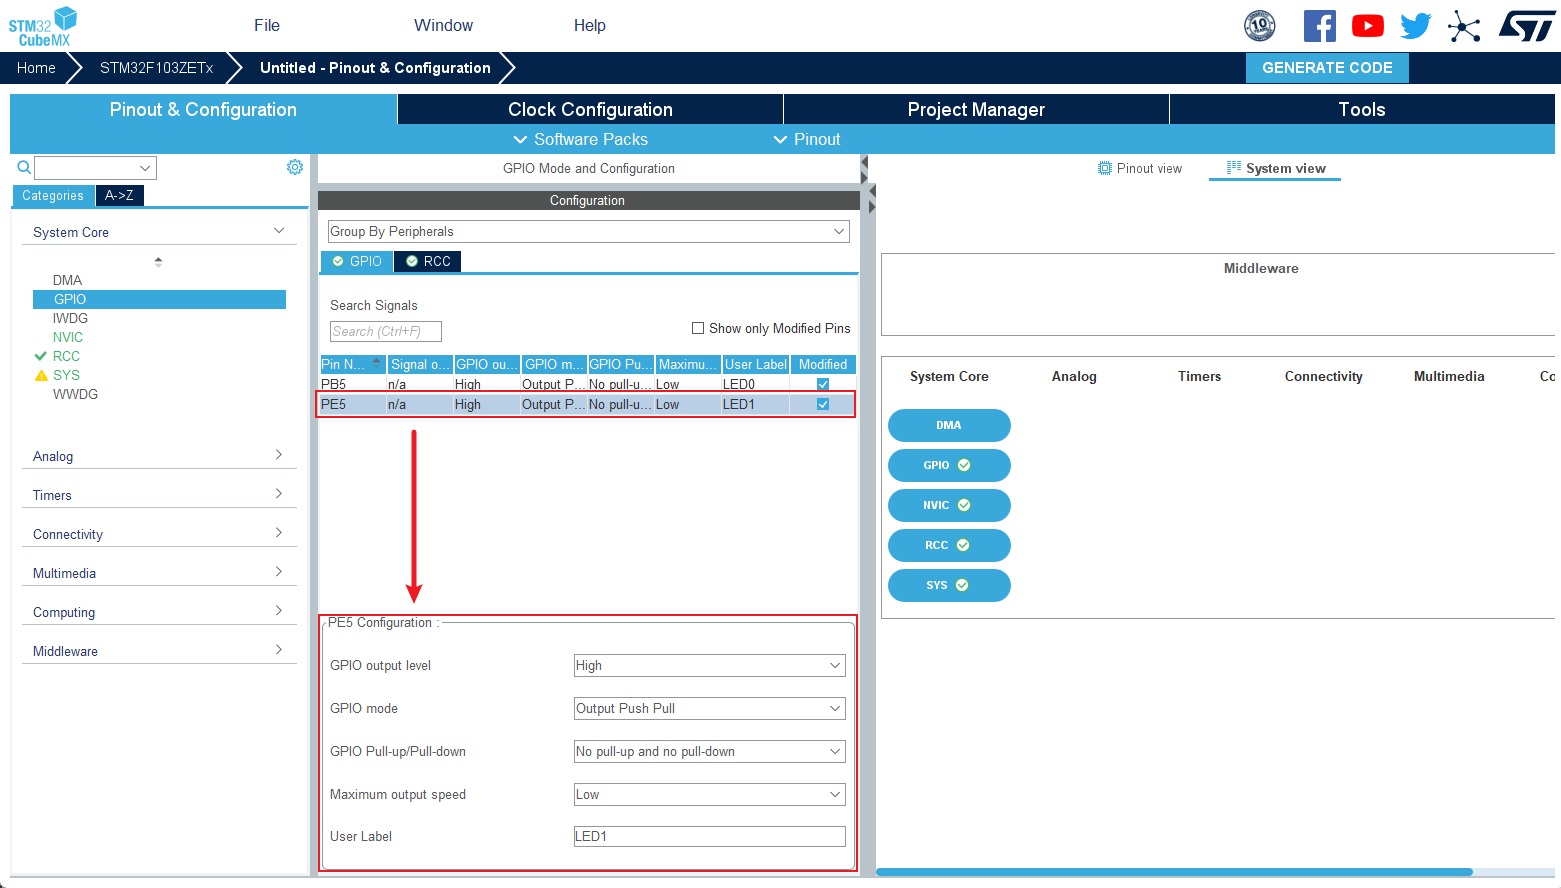Click the ST logo icon

click(1527, 26)
